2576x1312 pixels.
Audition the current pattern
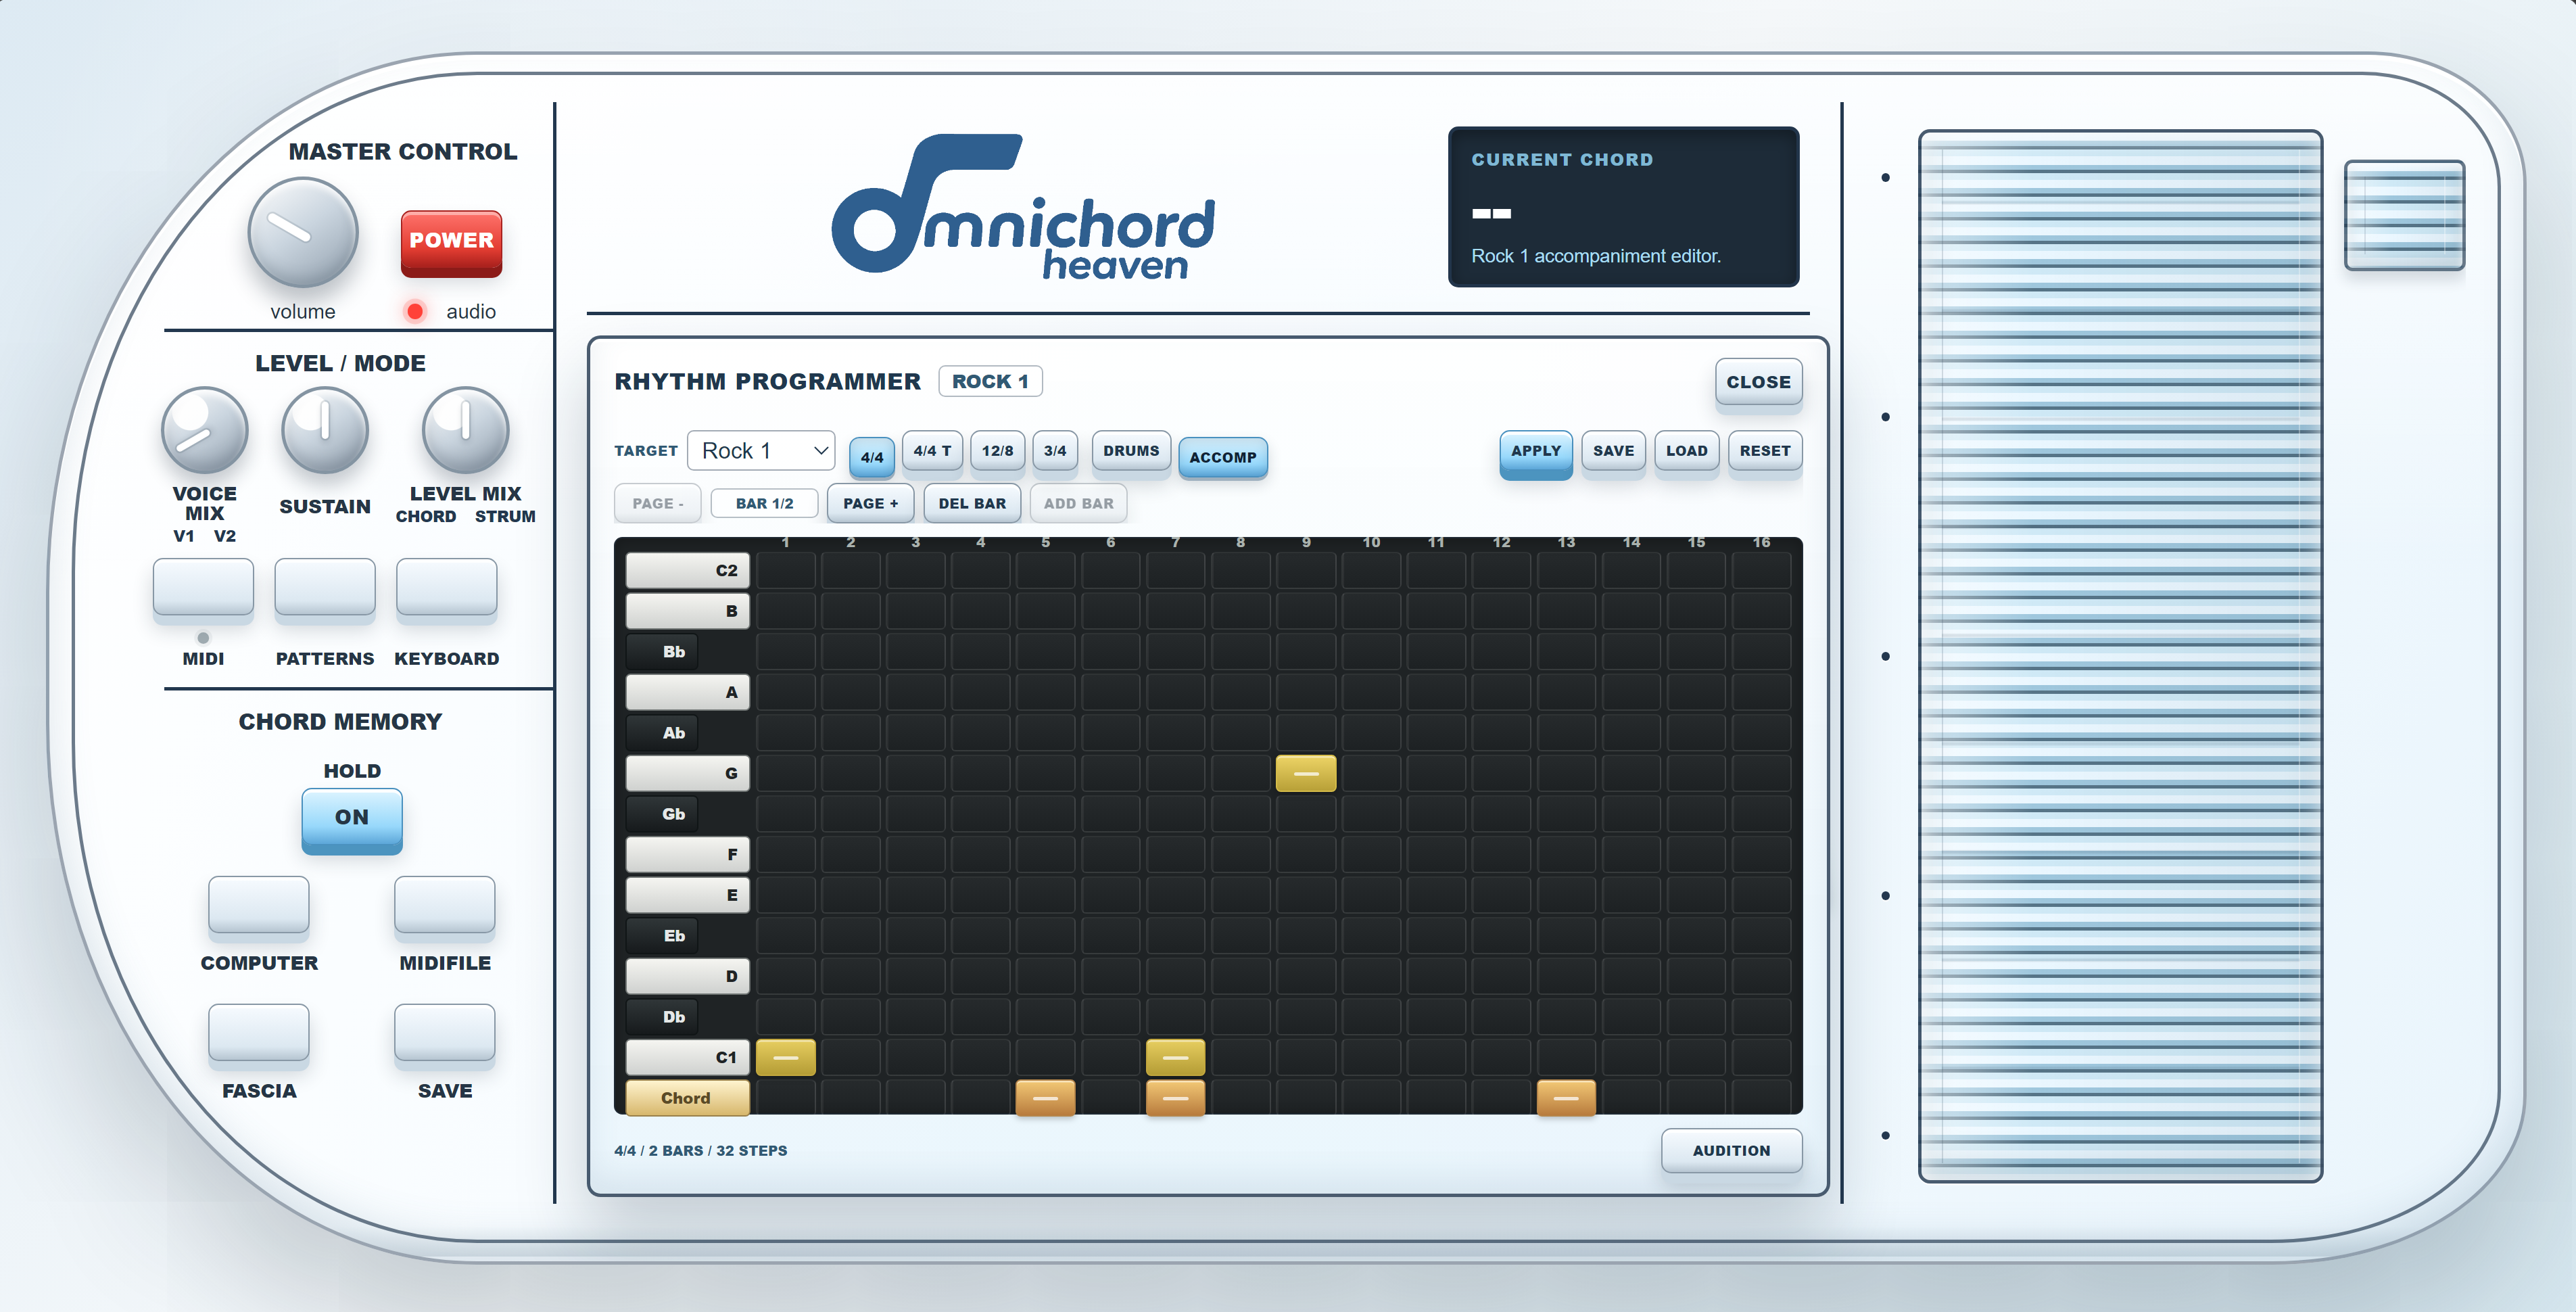coord(1732,1151)
